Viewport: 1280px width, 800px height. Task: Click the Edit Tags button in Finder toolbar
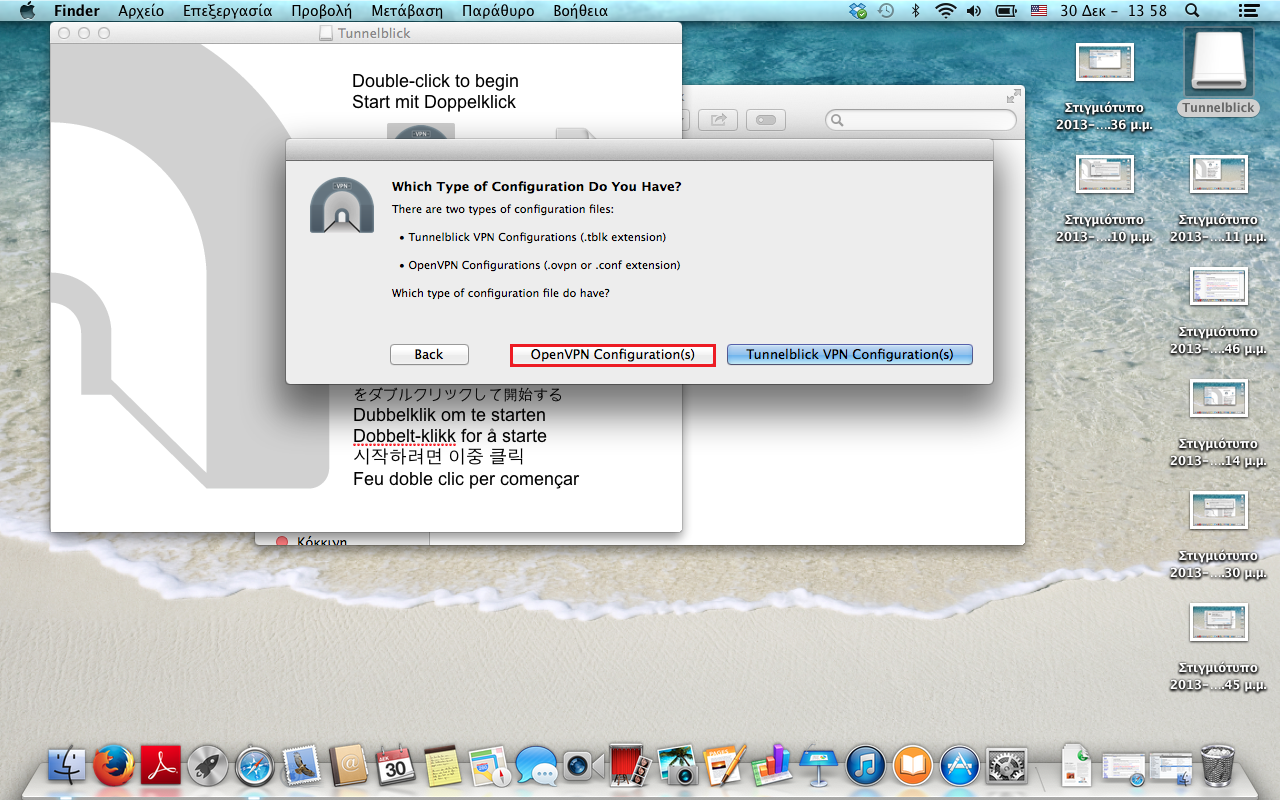766,120
